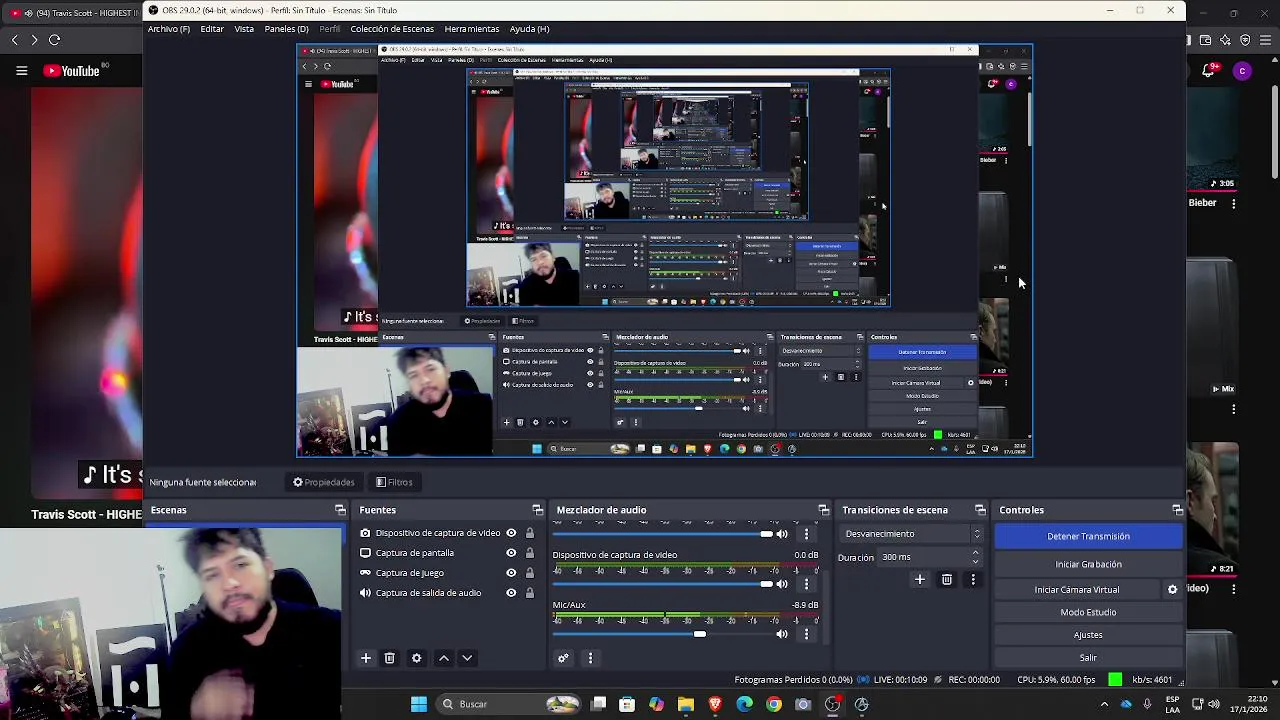Click Iniciar Grabación button
This screenshot has width=1280, height=720.
pos(1088,564)
